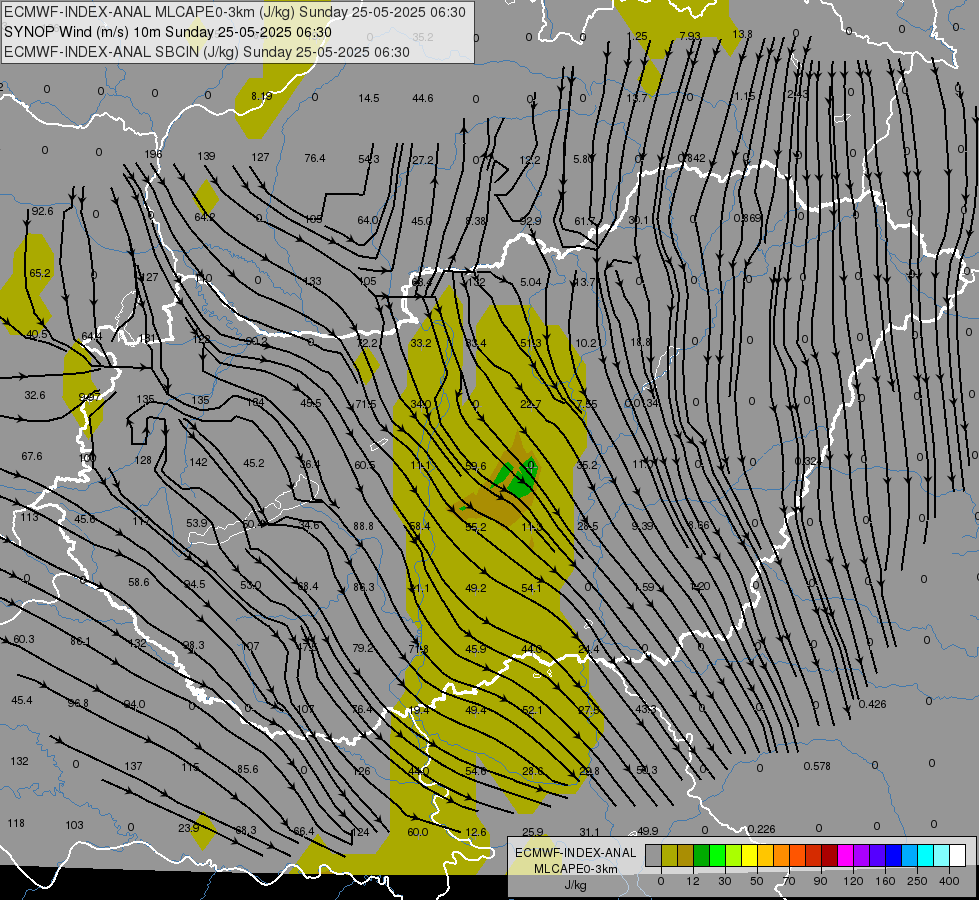Click the 67.6 grid value
The width and height of the screenshot is (979, 900).
click(32, 457)
